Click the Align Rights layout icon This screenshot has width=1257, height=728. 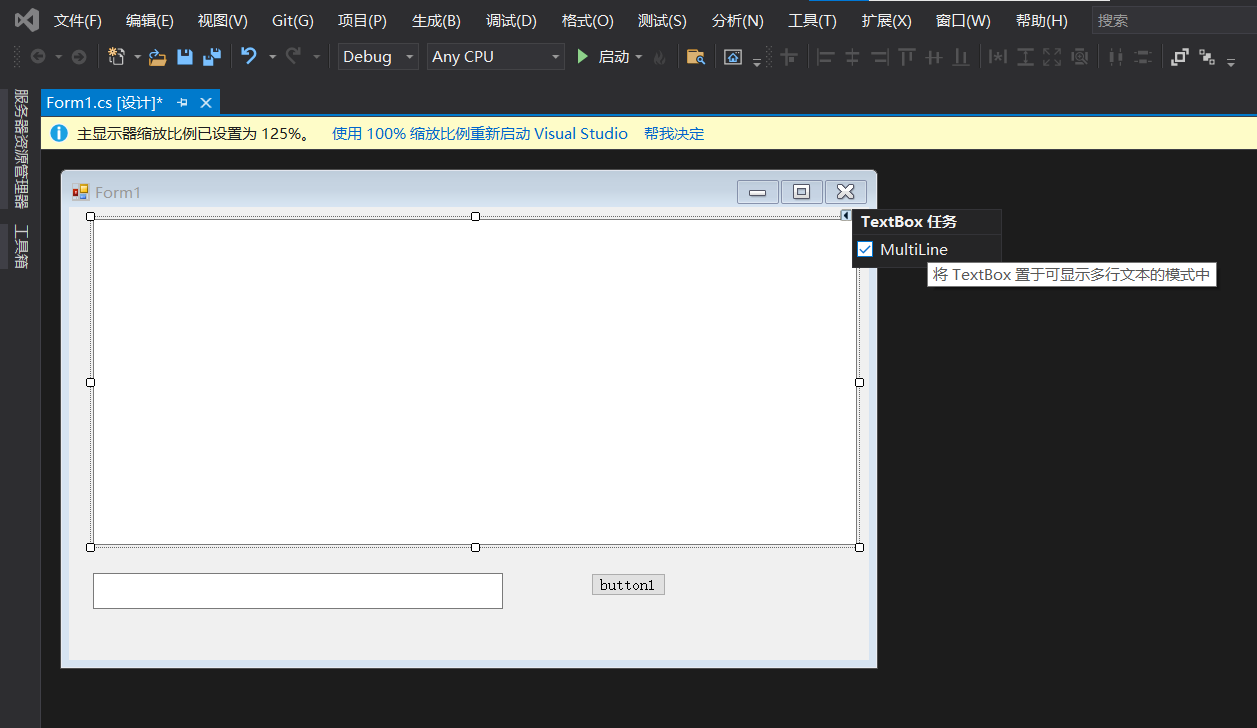pyautogui.click(x=880, y=57)
